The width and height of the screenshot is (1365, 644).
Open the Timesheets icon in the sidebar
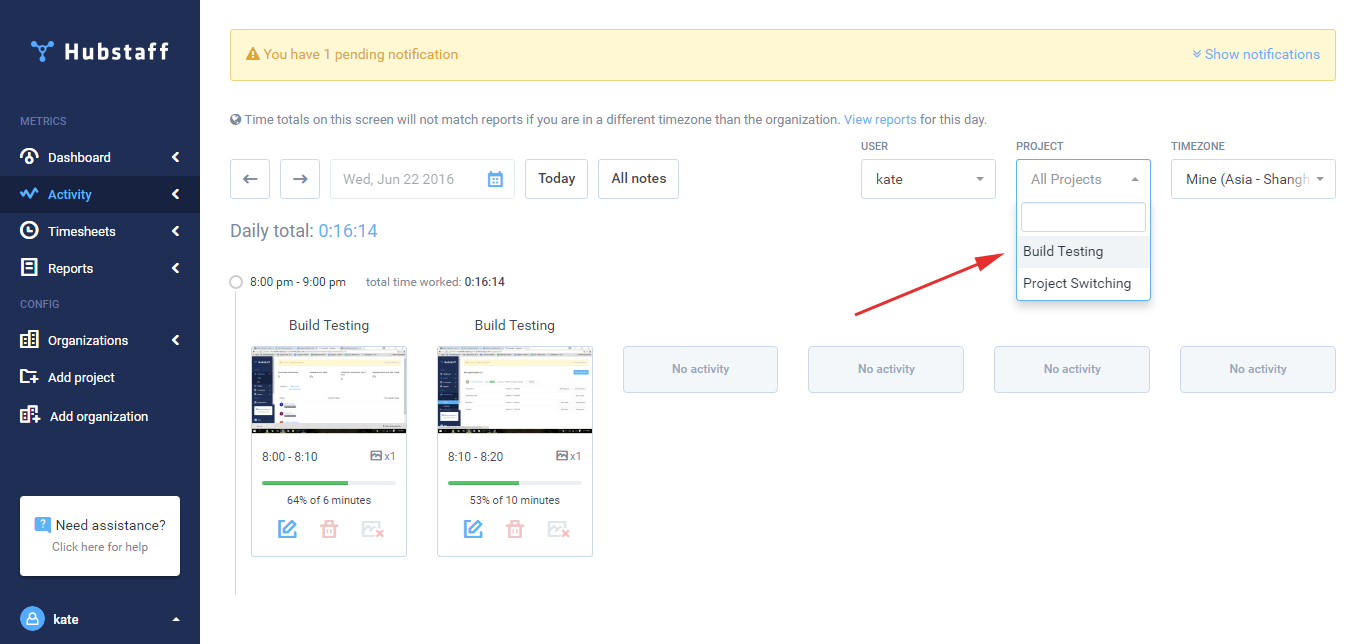(x=29, y=230)
